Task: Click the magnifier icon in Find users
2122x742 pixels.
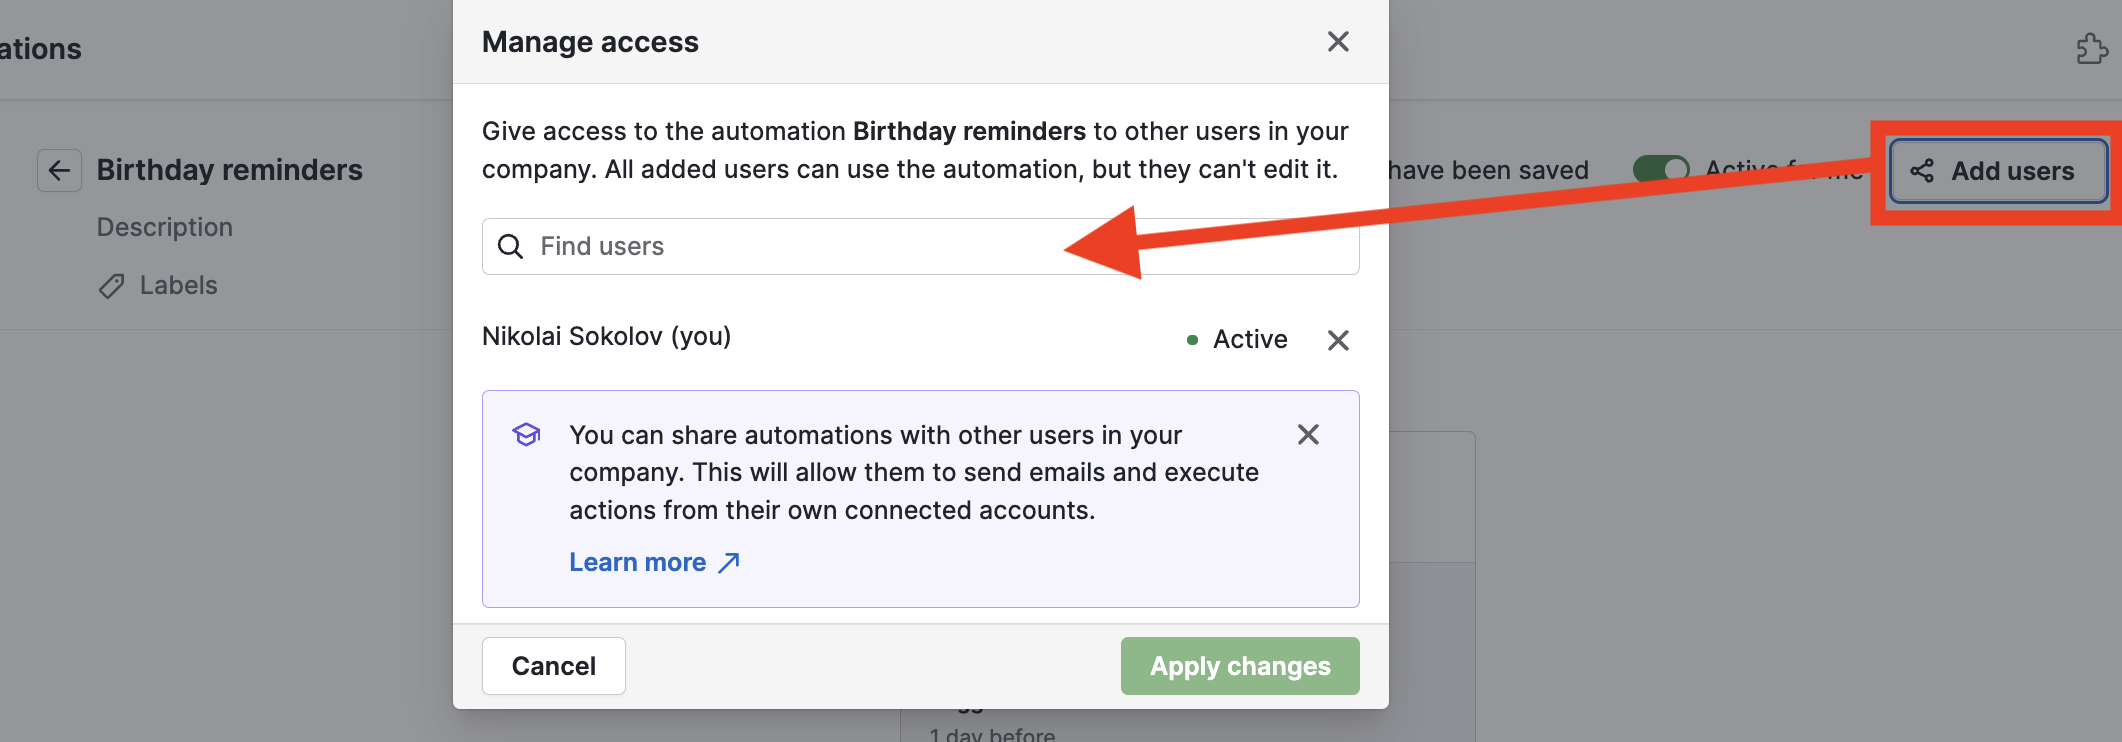Action: coord(510,246)
